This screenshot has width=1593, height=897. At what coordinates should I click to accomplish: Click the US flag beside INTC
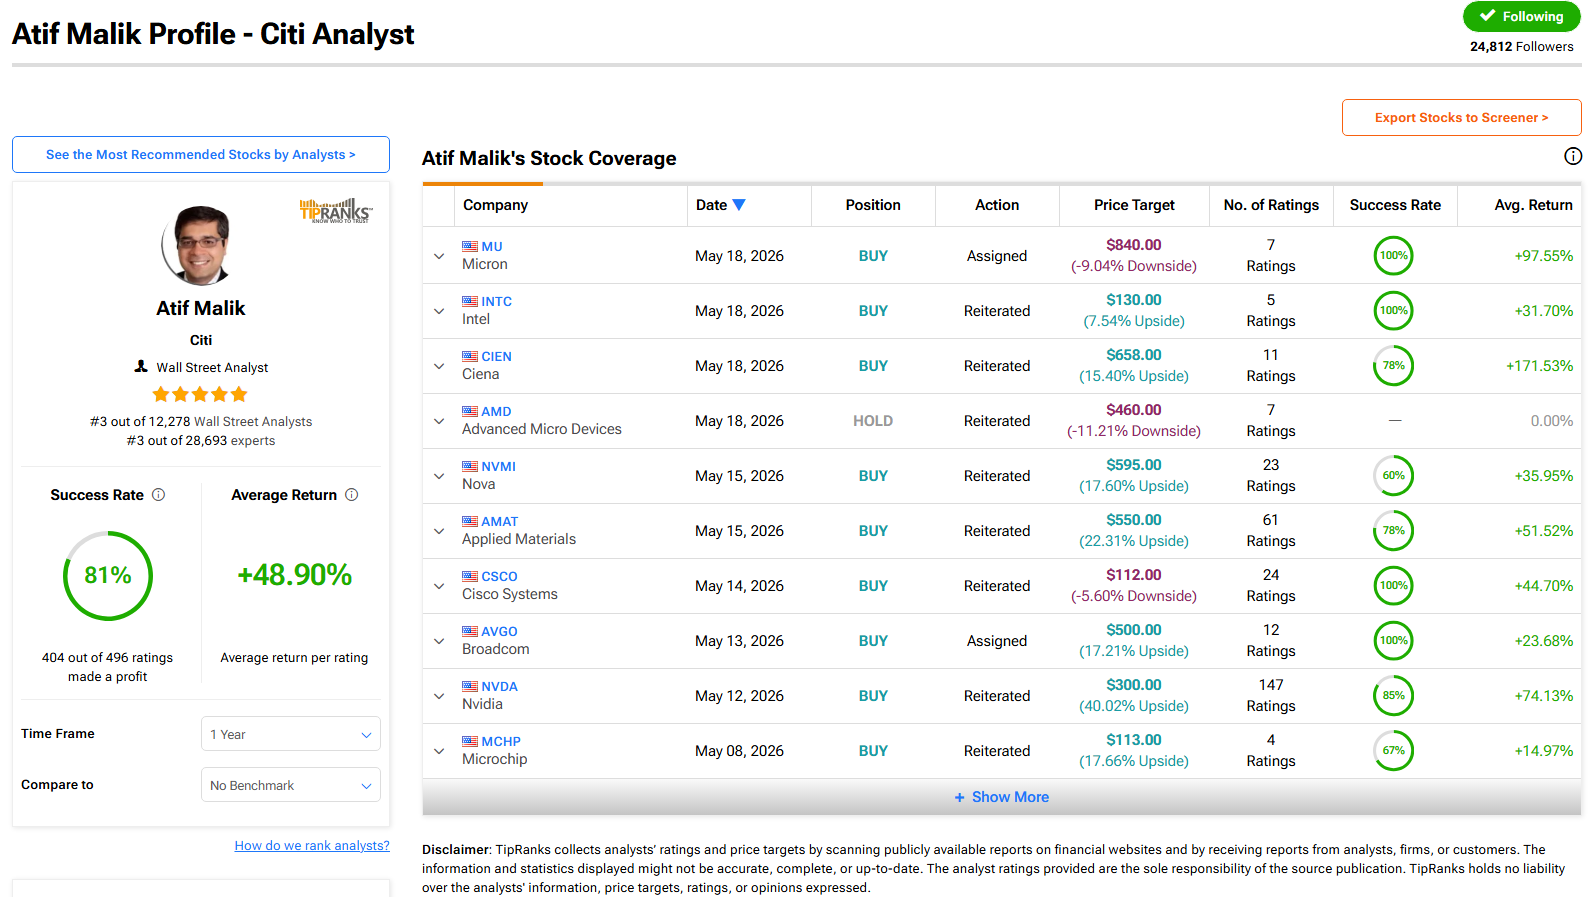point(470,301)
